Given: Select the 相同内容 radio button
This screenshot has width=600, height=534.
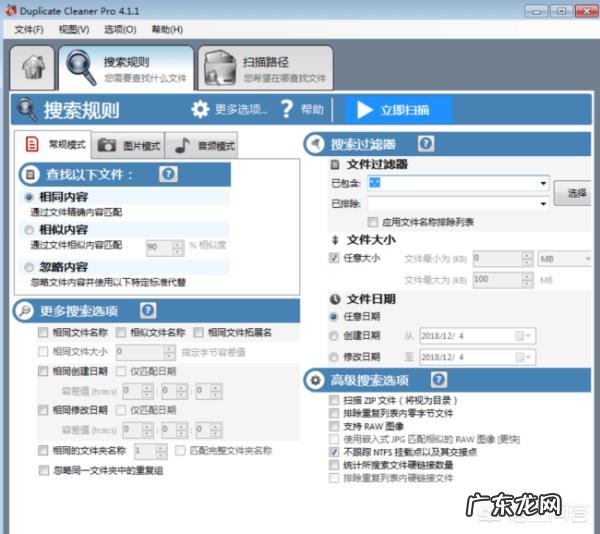Looking at the screenshot, I should tap(29, 197).
